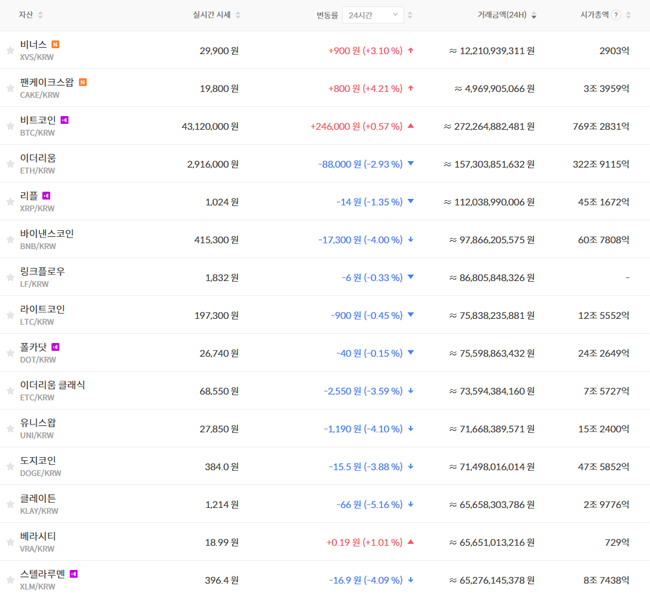The image size is (650, 596).
Task: Click the ≈ 112,038,990,006 원 volume
Action: pyautogui.click(x=489, y=202)
